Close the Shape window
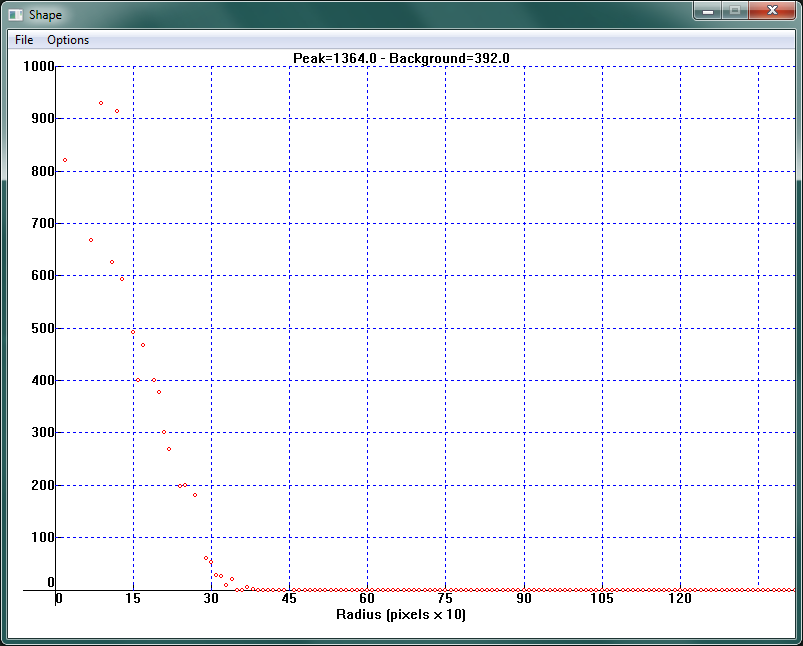This screenshot has width=803, height=646. click(773, 11)
